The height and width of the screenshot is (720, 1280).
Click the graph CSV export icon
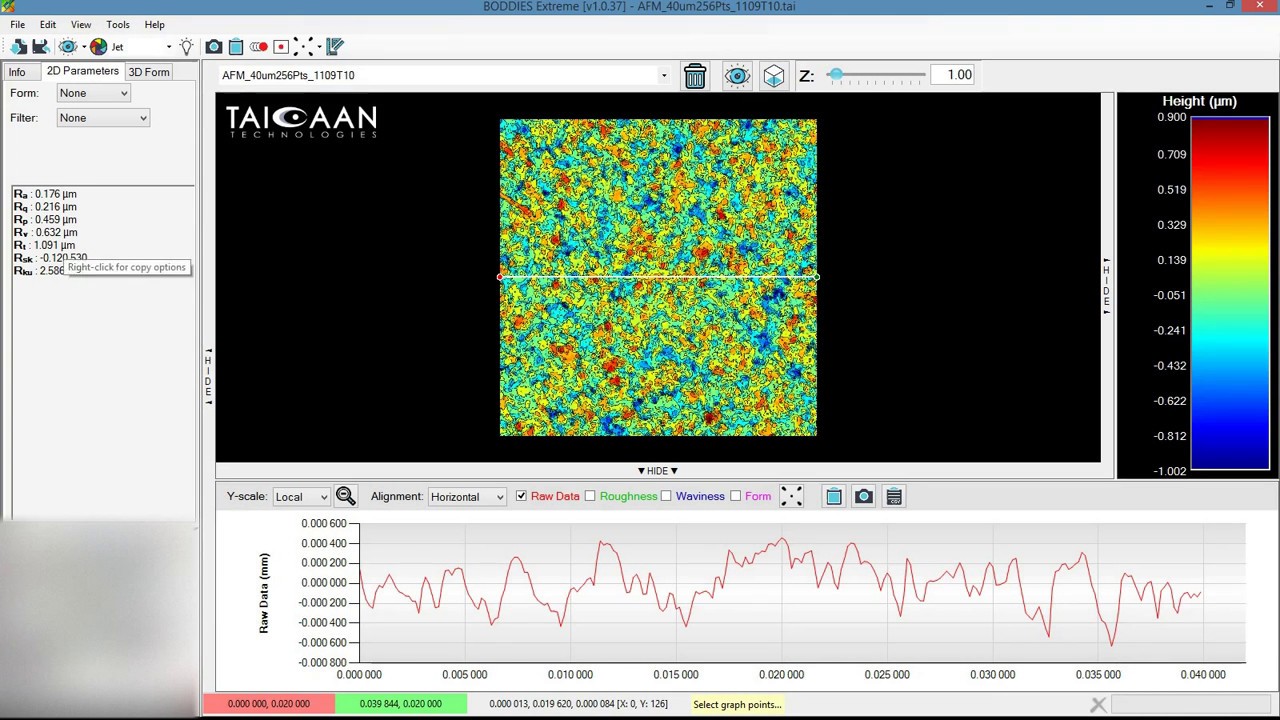pyautogui.click(x=894, y=496)
